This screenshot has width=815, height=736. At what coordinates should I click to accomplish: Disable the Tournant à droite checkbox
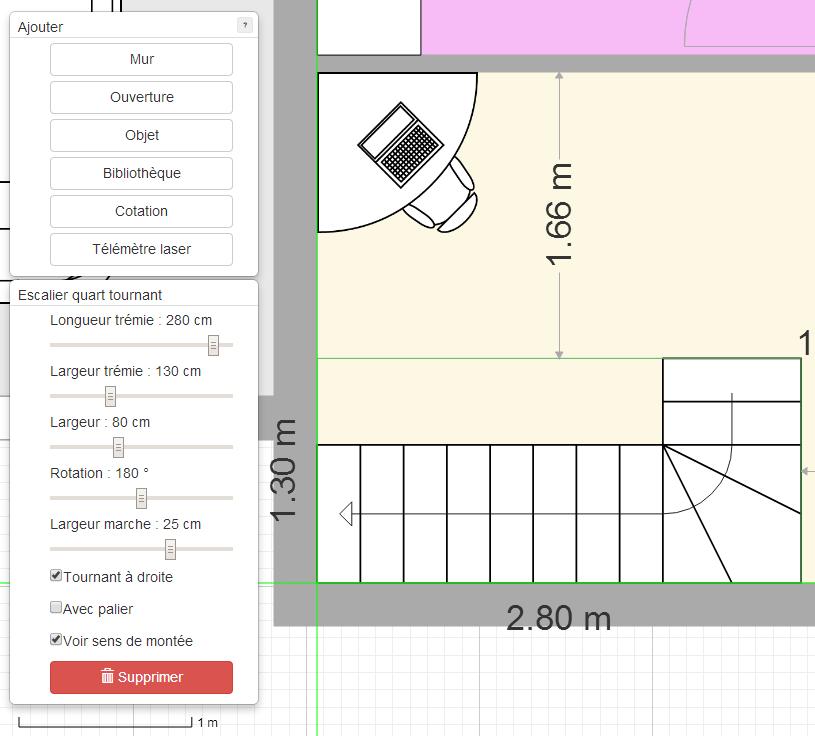[x=56, y=577]
